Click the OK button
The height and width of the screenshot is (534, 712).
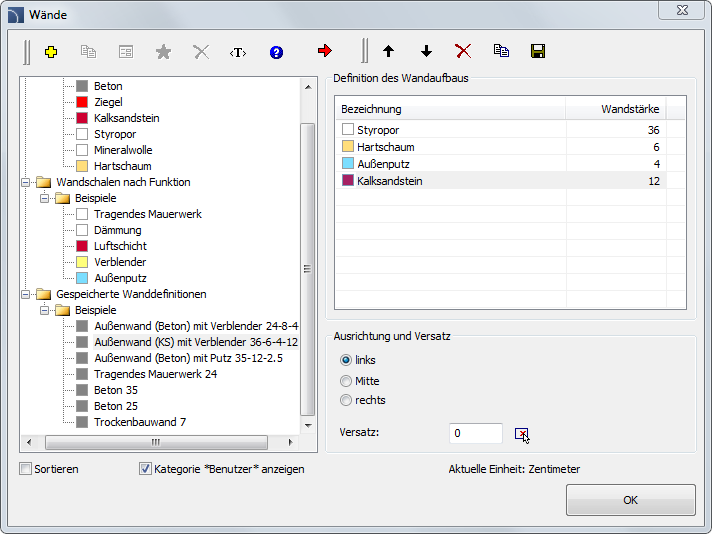[x=630, y=500]
